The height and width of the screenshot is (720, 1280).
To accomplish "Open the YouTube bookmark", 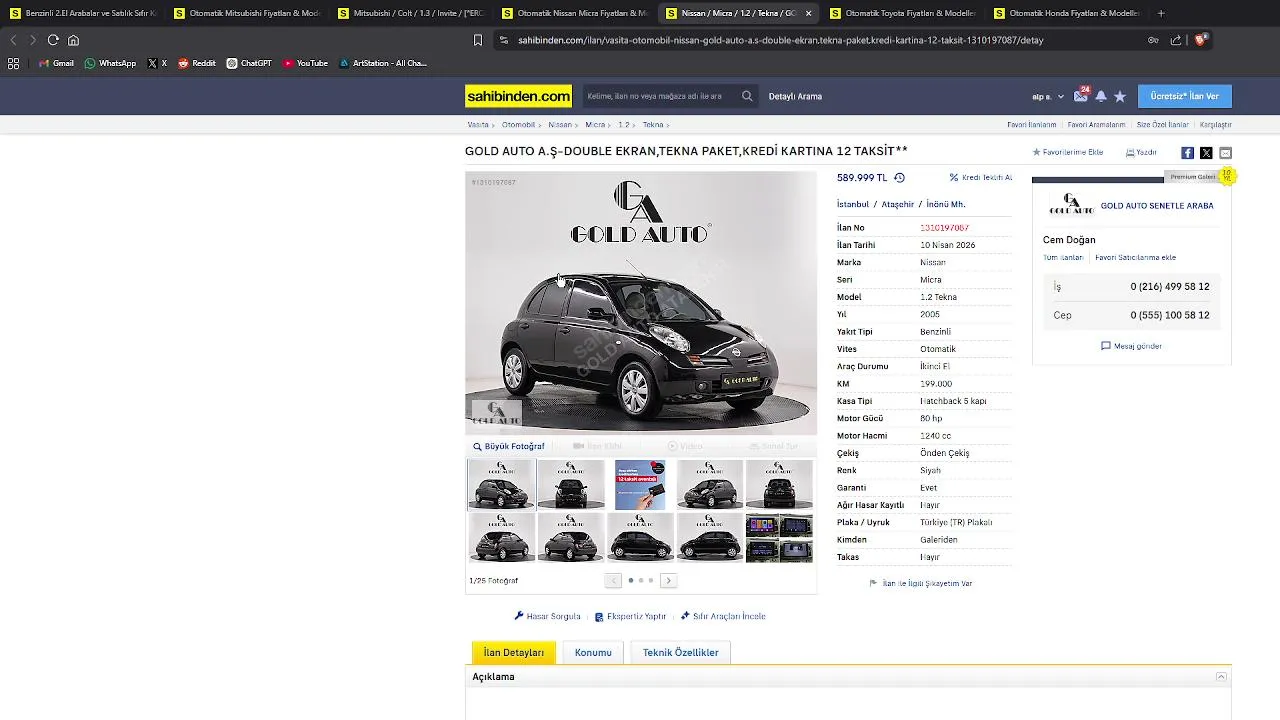I will pyautogui.click(x=305, y=63).
